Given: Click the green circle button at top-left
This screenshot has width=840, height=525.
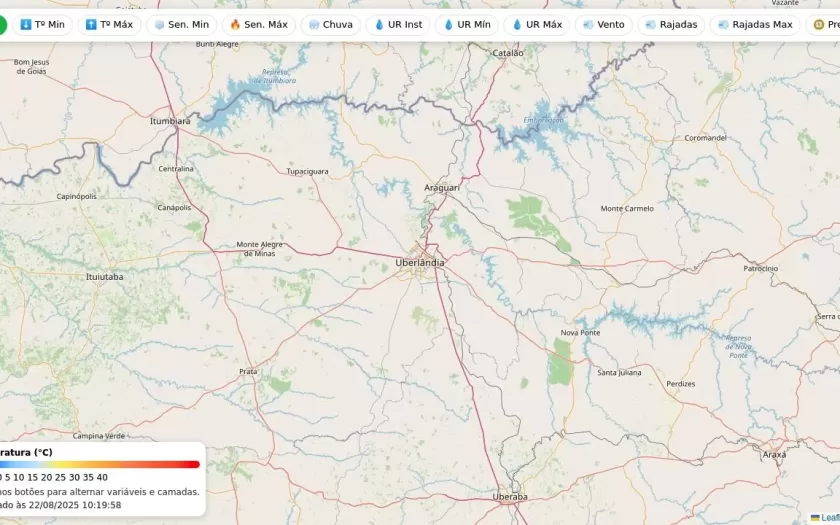Looking at the screenshot, I should click(x=3, y=25).
